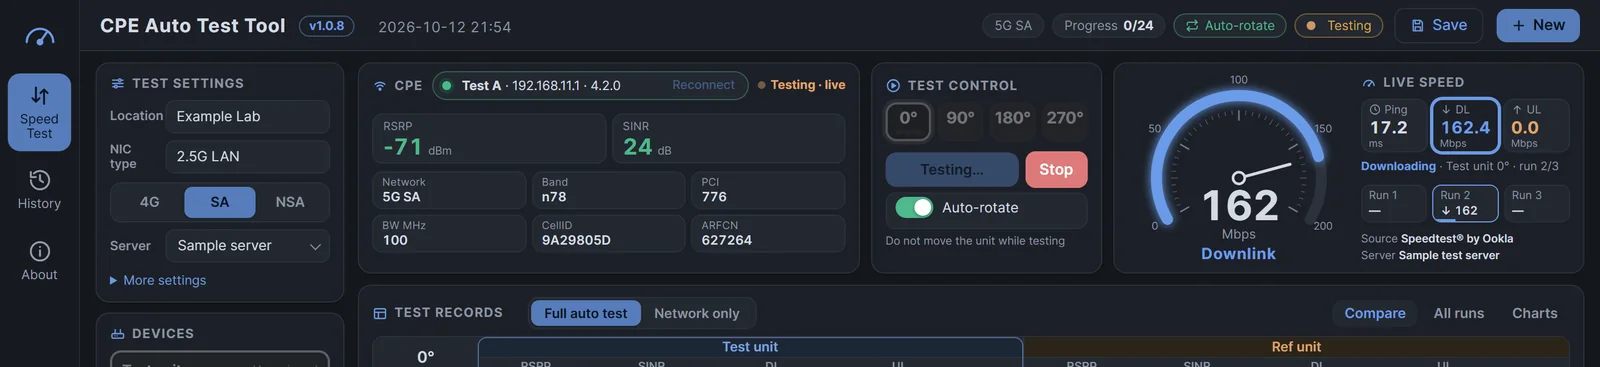Click the Testing... progress button
This screenshot has width=1600, height=367.
952,170
